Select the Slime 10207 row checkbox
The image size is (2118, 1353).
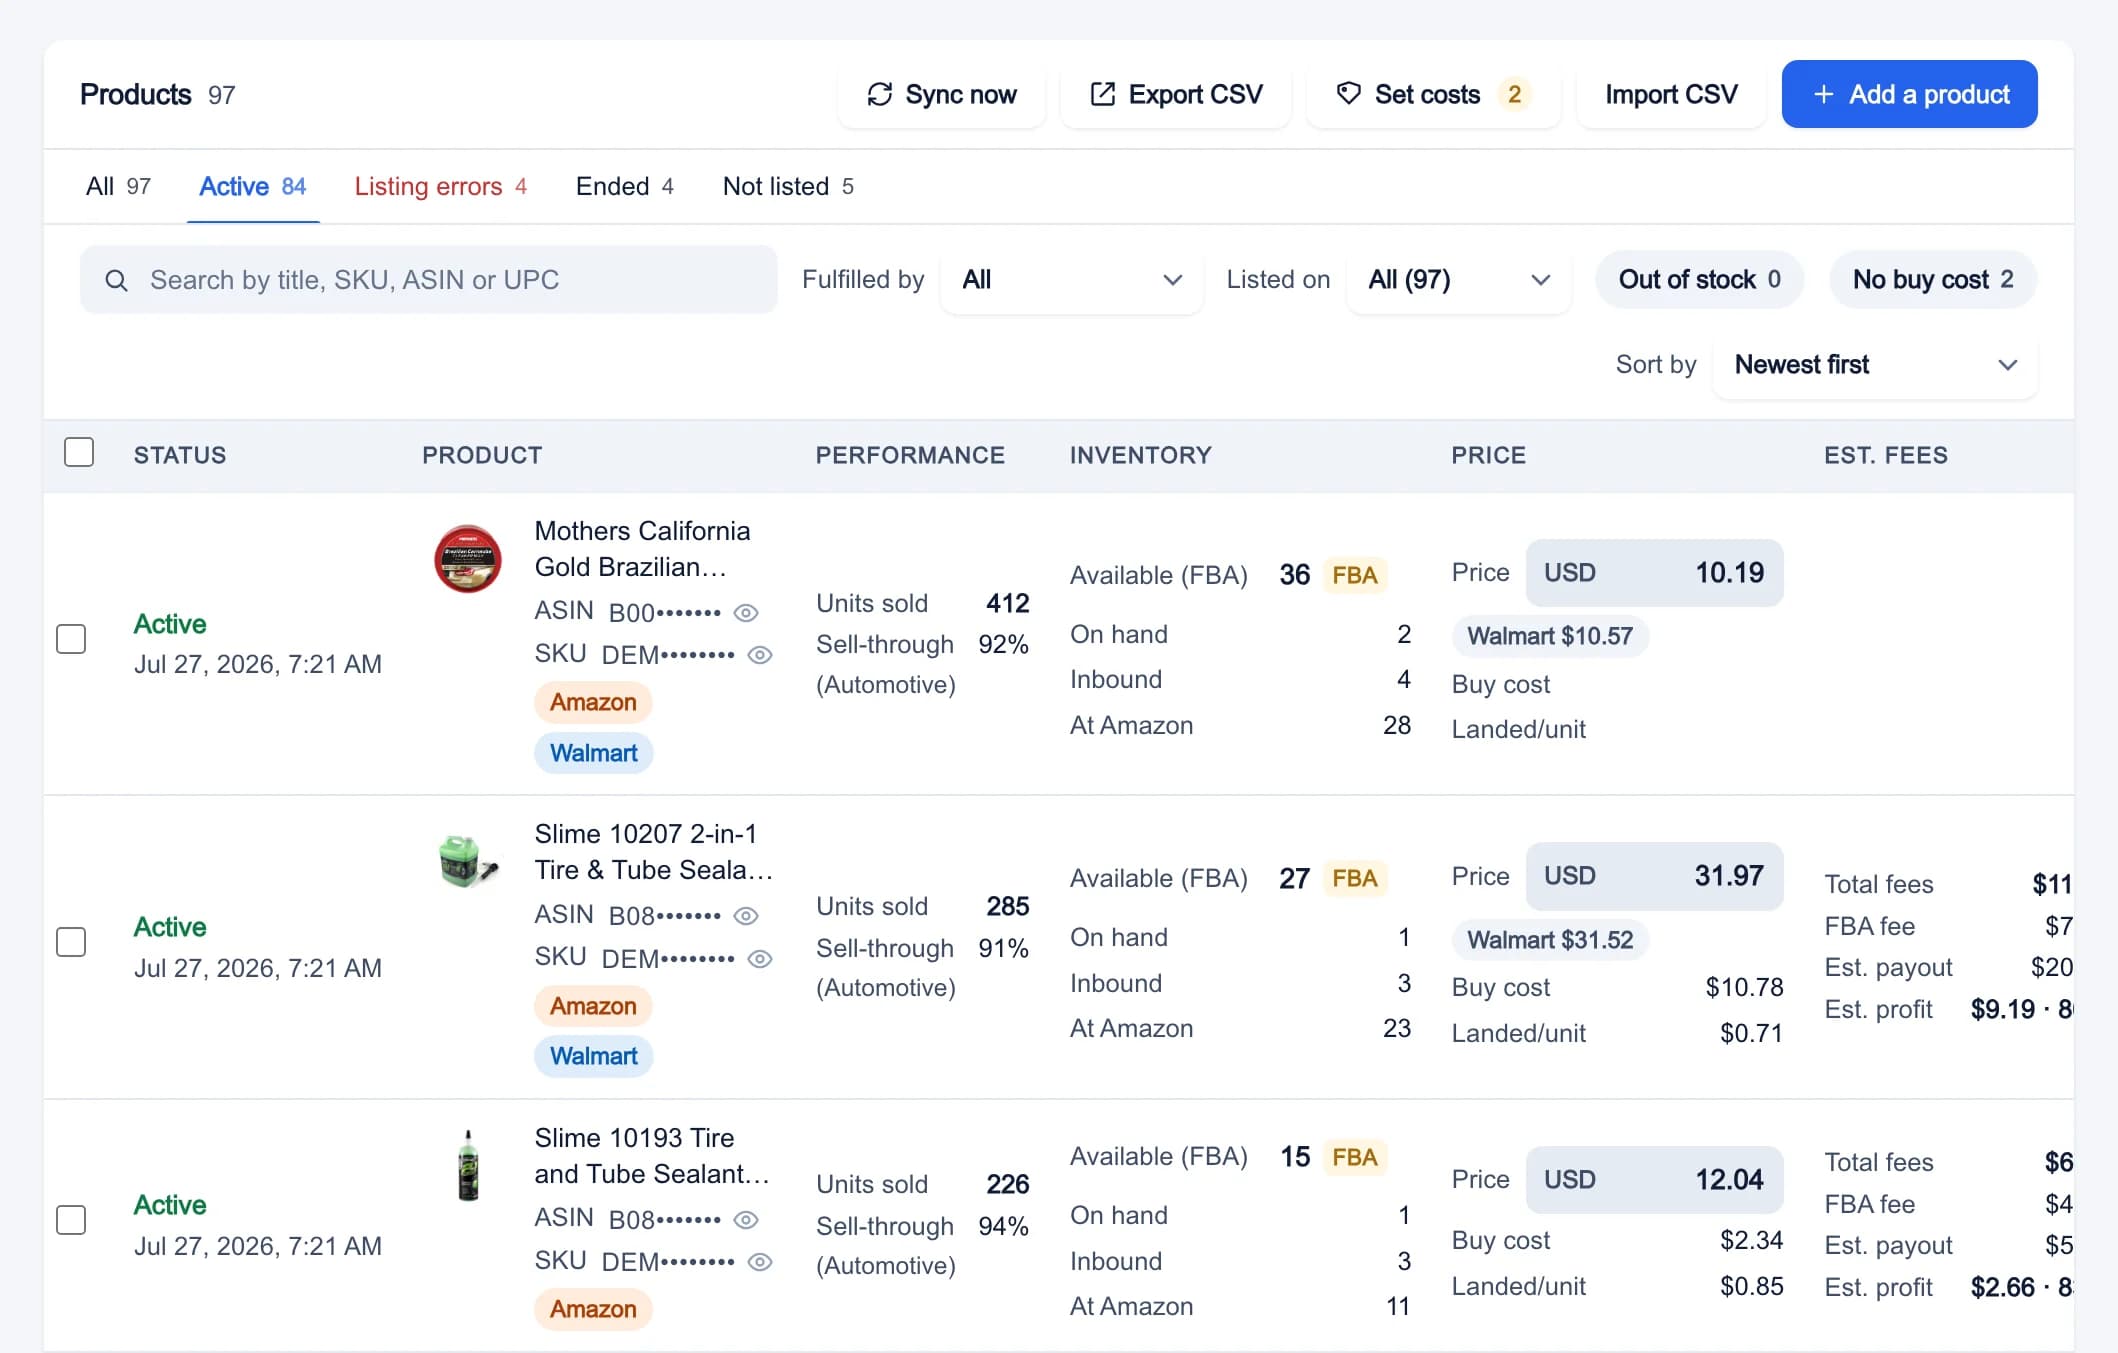(71, 942)
